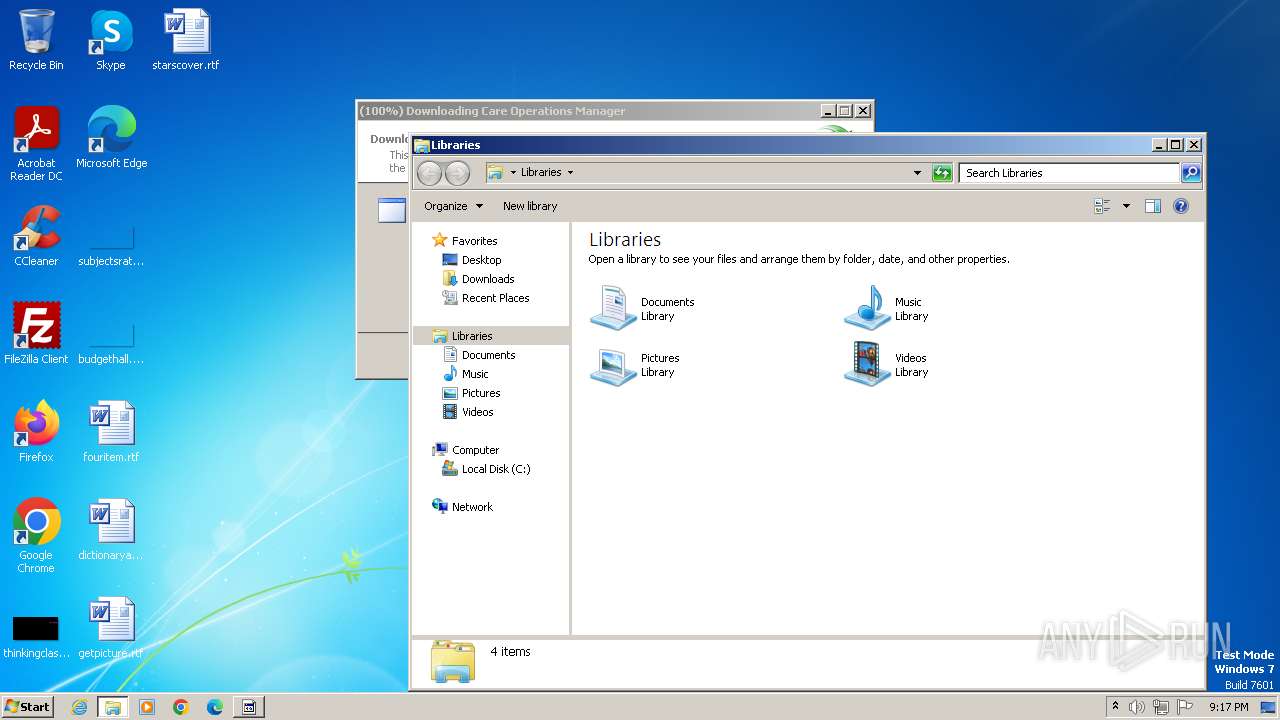Click Microsoft Edge desktop shortcut
This screenshot has height=720, width=1280.
point(111,137)
